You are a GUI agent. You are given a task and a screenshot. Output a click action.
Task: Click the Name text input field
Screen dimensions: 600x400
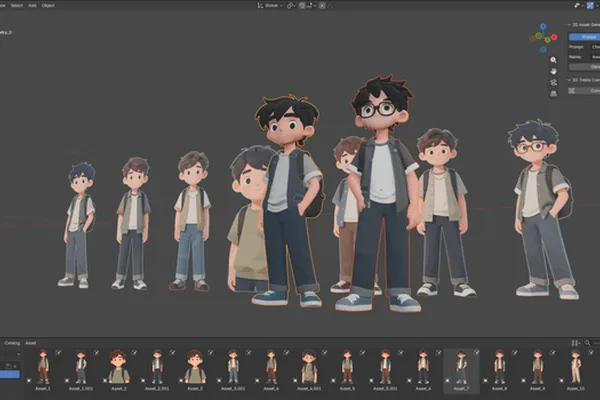coord(595,57)
